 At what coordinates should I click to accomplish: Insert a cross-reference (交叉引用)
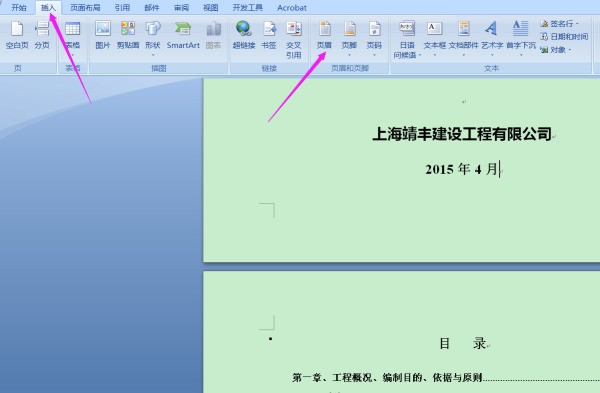pos(293,40)
